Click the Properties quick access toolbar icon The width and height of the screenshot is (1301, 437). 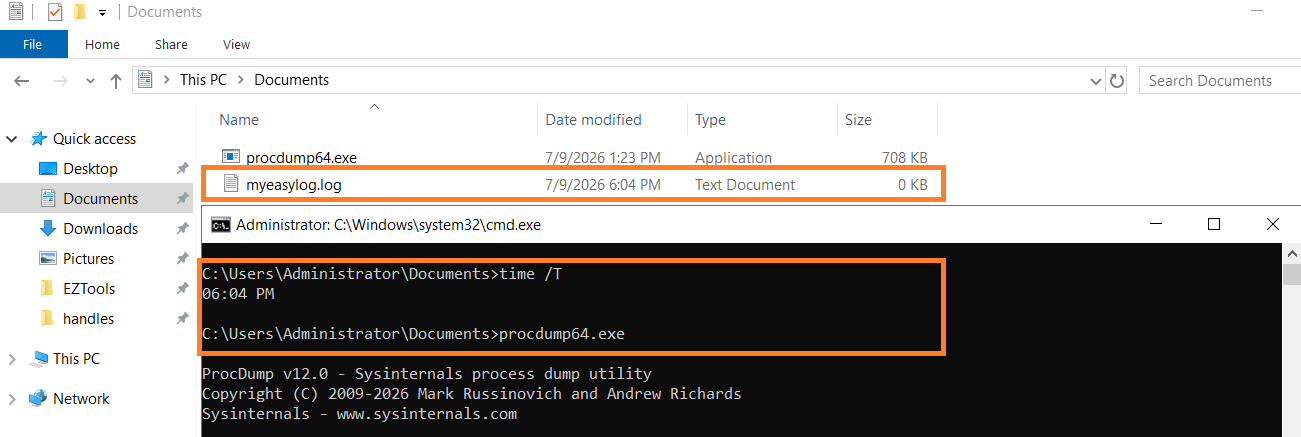pos(15,12)
